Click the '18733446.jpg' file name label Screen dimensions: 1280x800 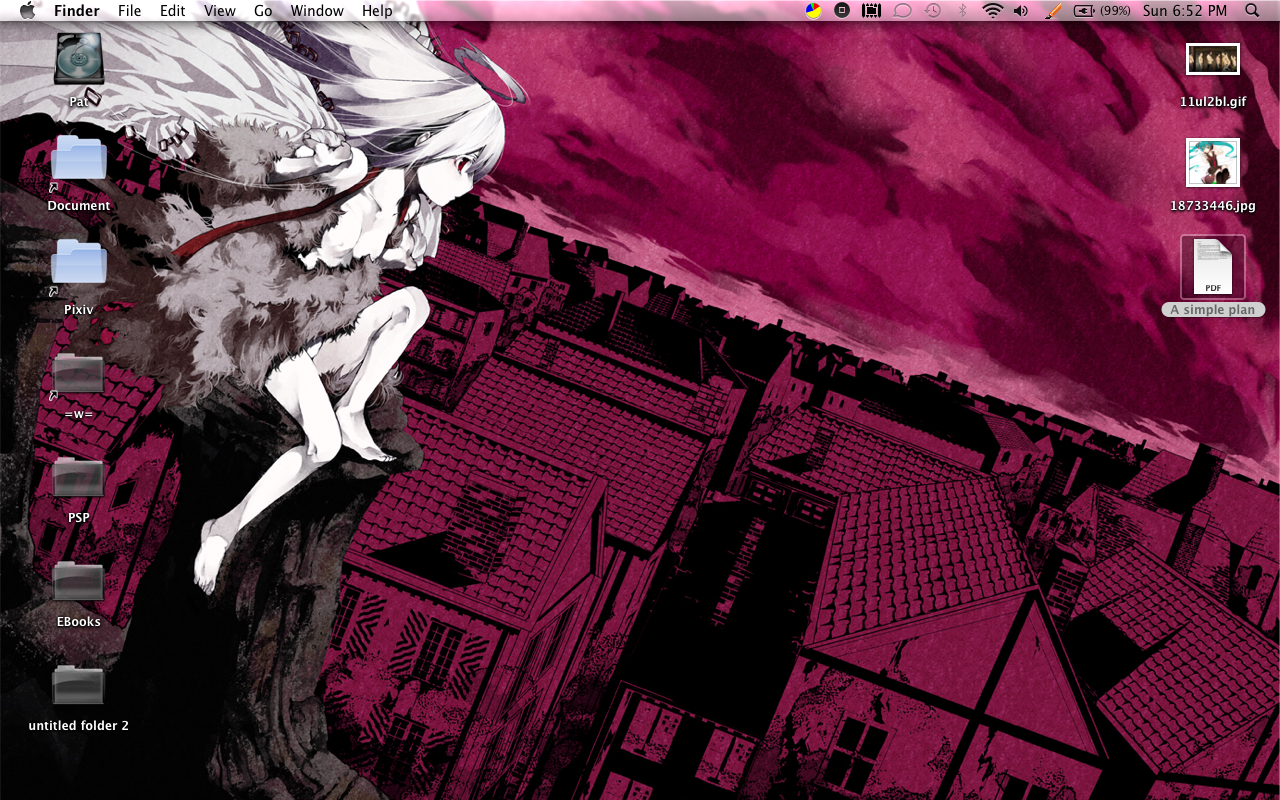[1213, 206]
